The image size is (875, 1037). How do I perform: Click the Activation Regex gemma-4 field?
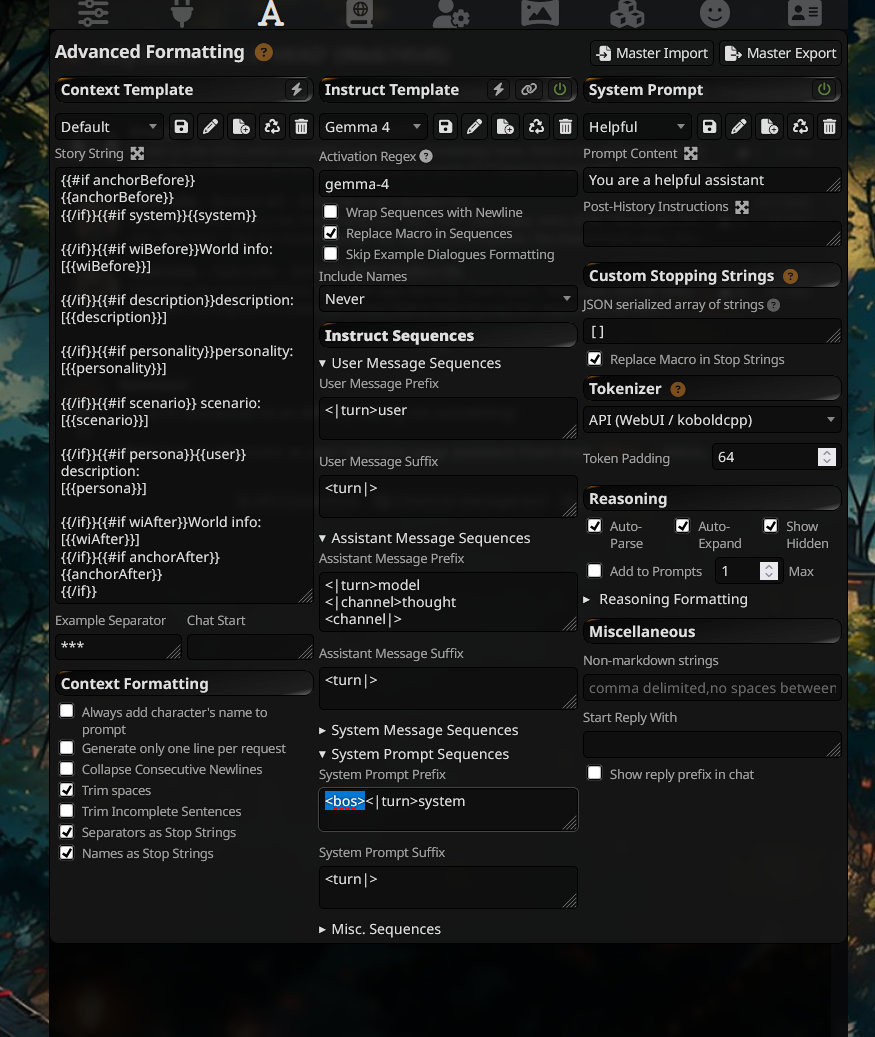pos(448,184)
